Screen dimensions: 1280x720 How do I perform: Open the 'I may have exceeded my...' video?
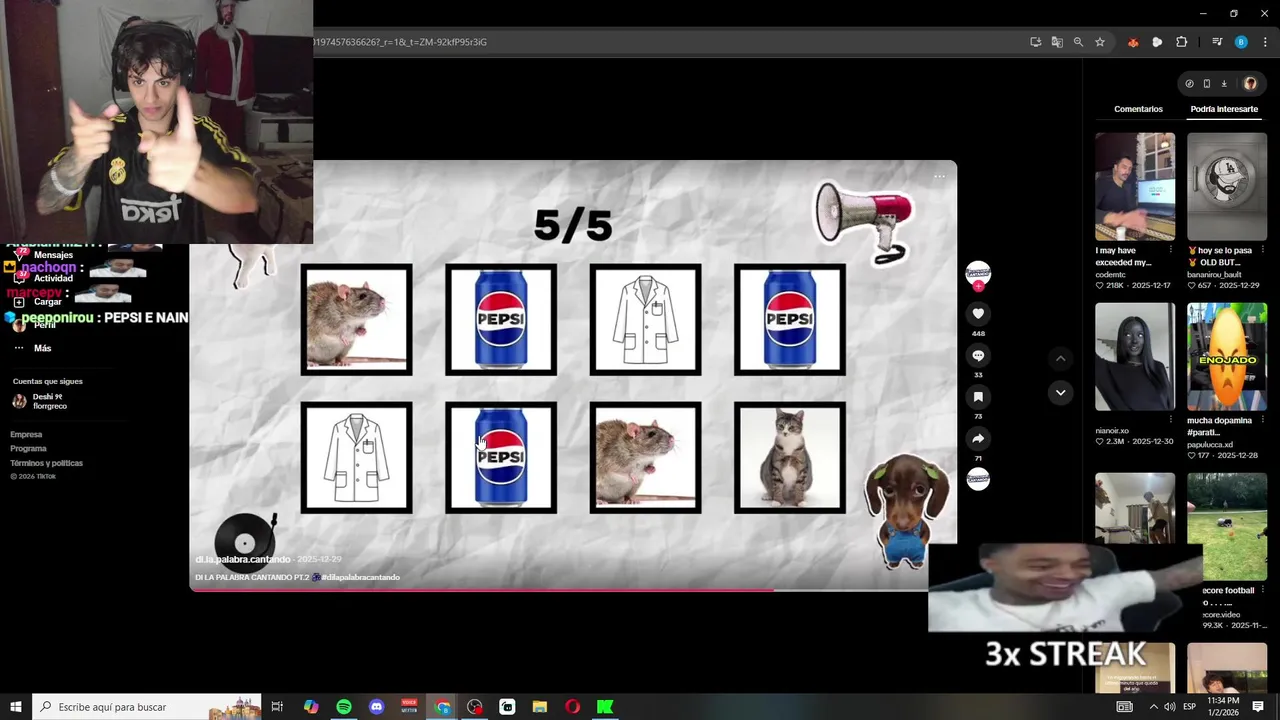pos(1135,187)
